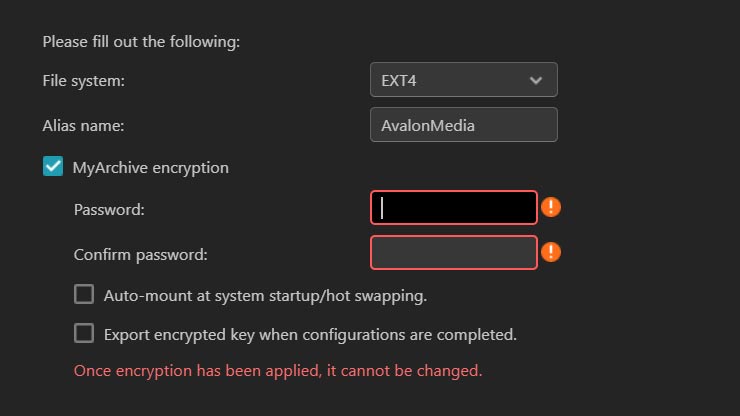Tick the Export encrypted key checkbox

click(x=84, y=333)
